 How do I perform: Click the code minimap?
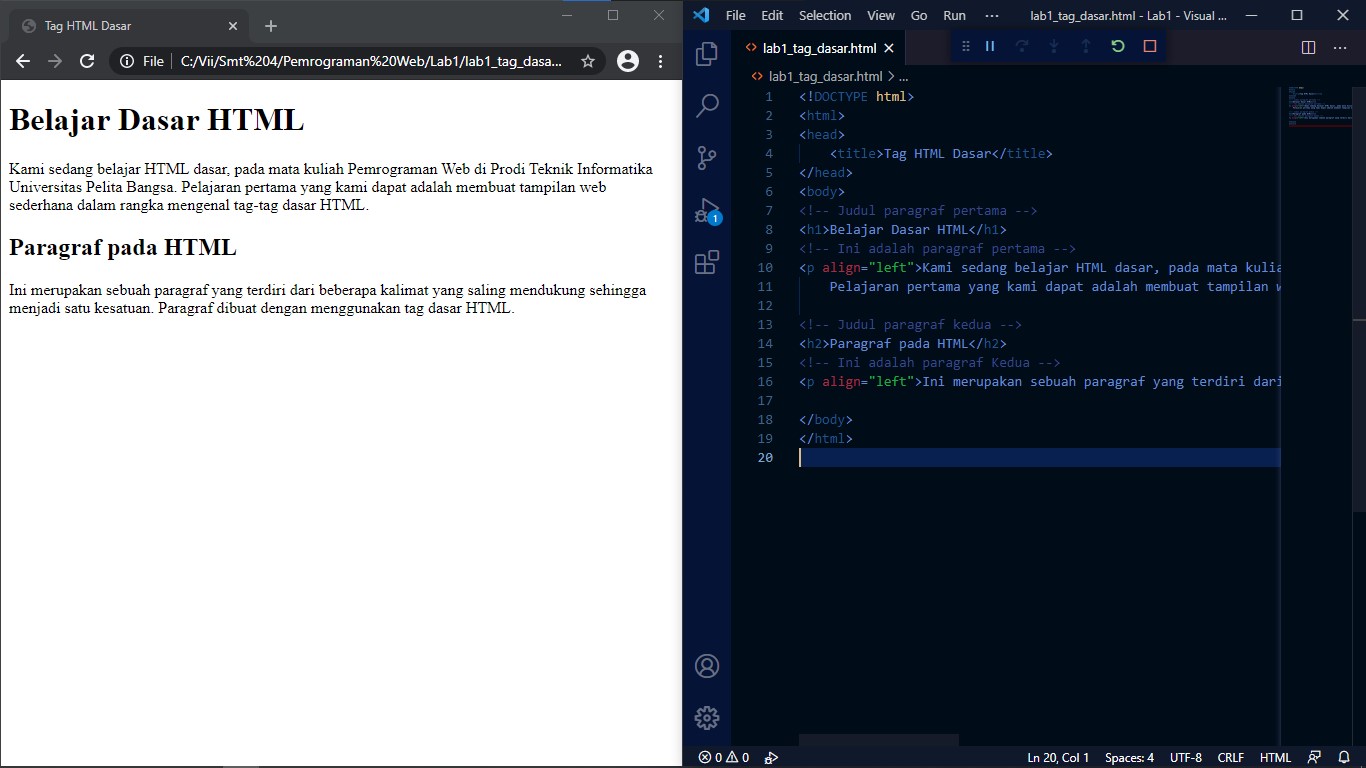click(1319, 107)
